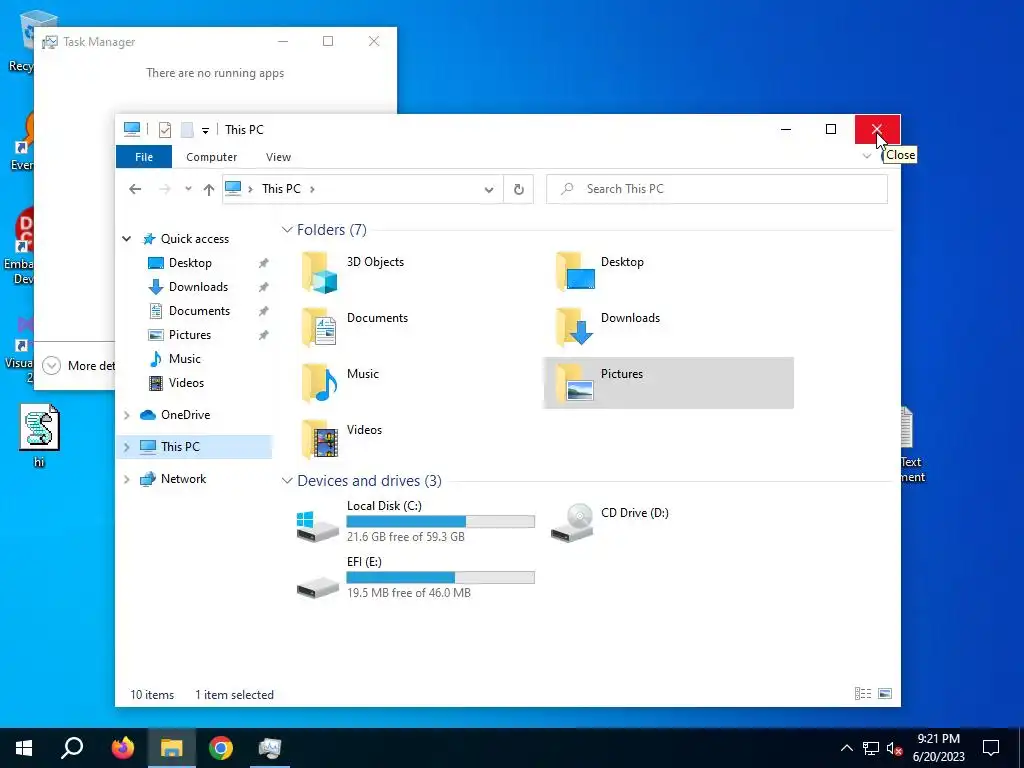Screen dimensions: 1024x768
Task: Show hidden tray icons chevron
Action: coord(846,748)
